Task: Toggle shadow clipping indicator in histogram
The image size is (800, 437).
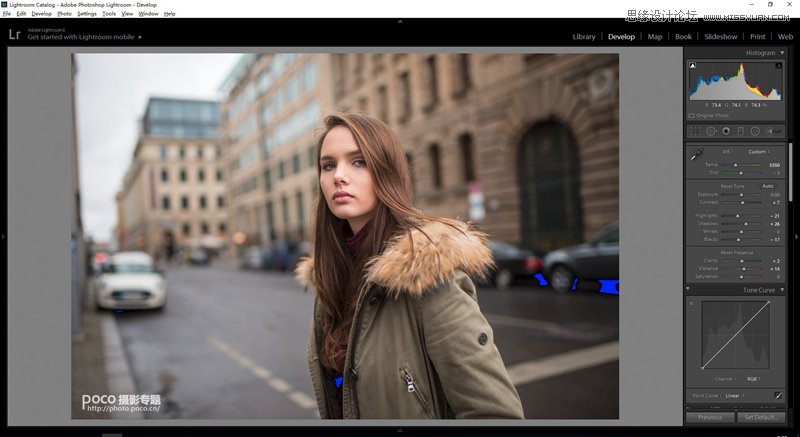Action: [693, 65]
